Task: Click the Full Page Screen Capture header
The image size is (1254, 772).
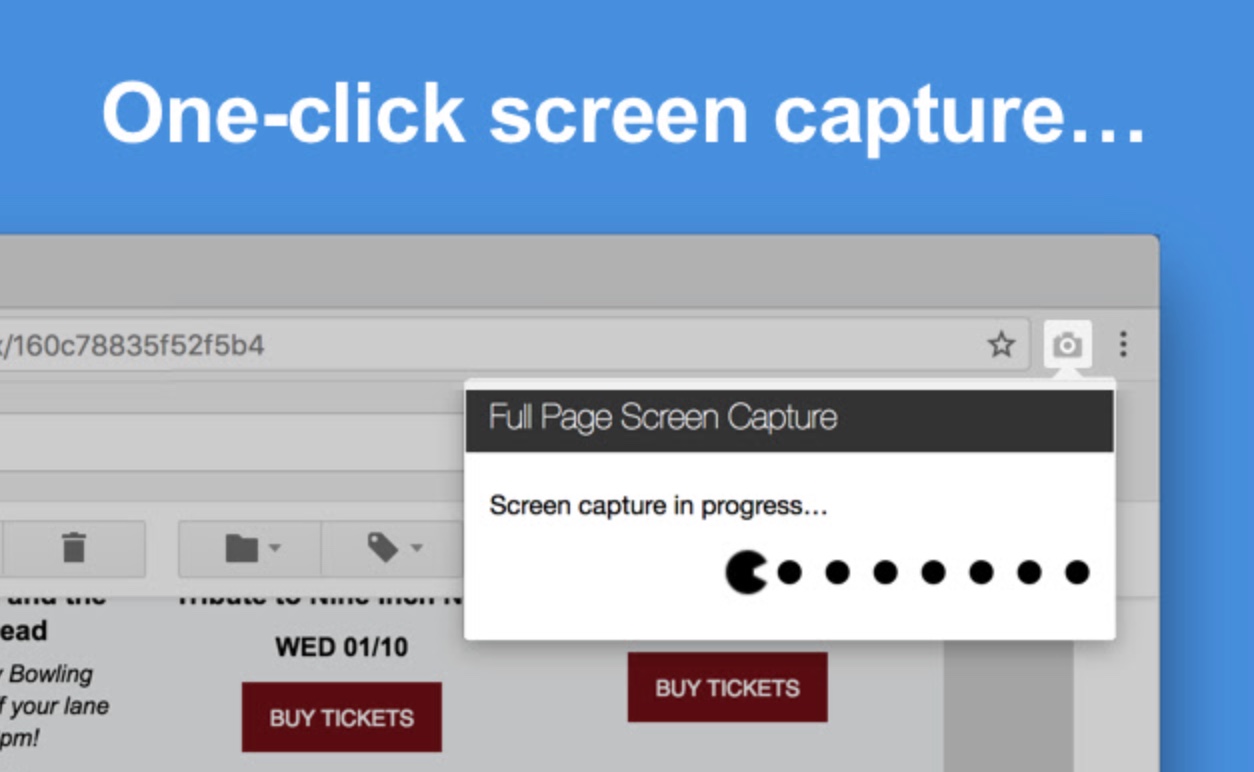Action: coord(789,420)
